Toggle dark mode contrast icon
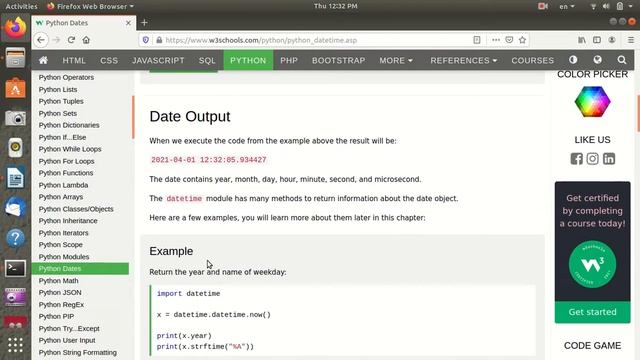The image size is (640, 360). click(573, 60)
